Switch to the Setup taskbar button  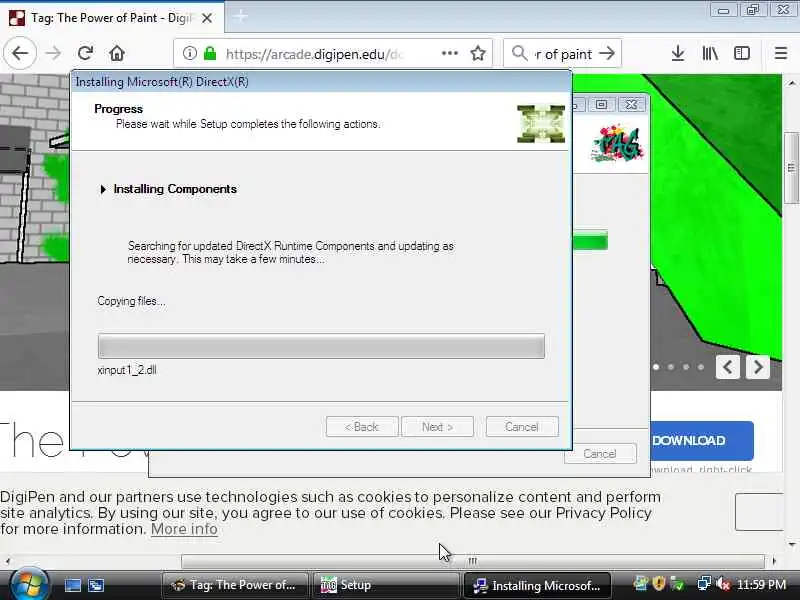[x=385, y=585]
